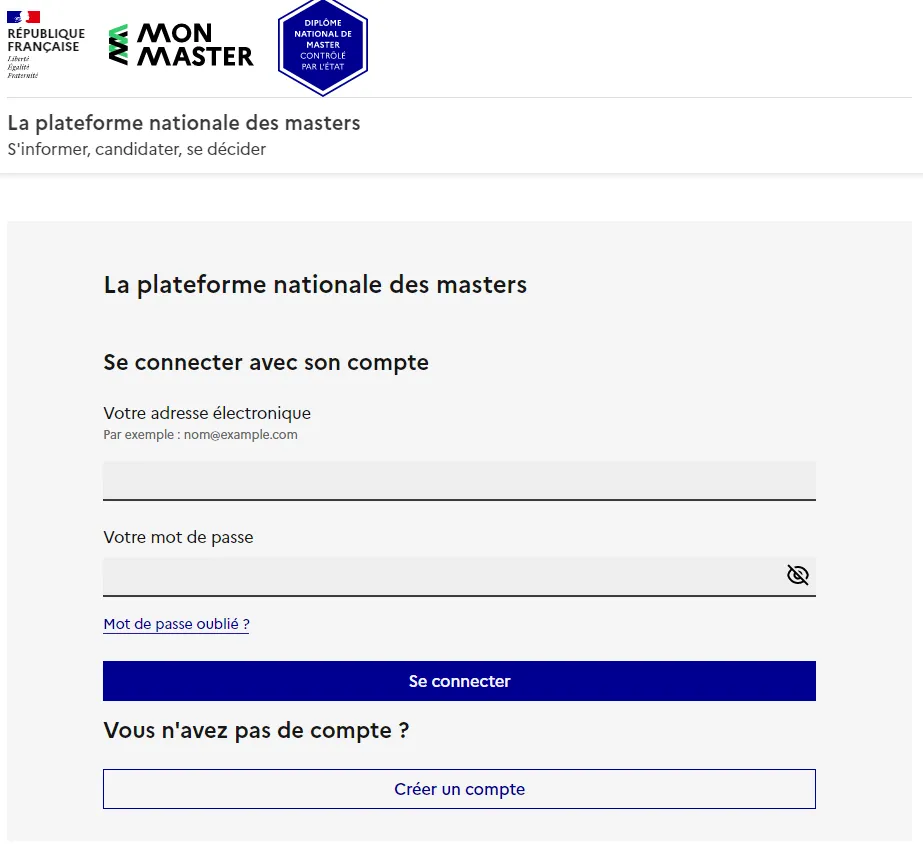Click the large form heading 'La plateforme nationale des masters'
923x854 pixels.
tap(315, 285)
